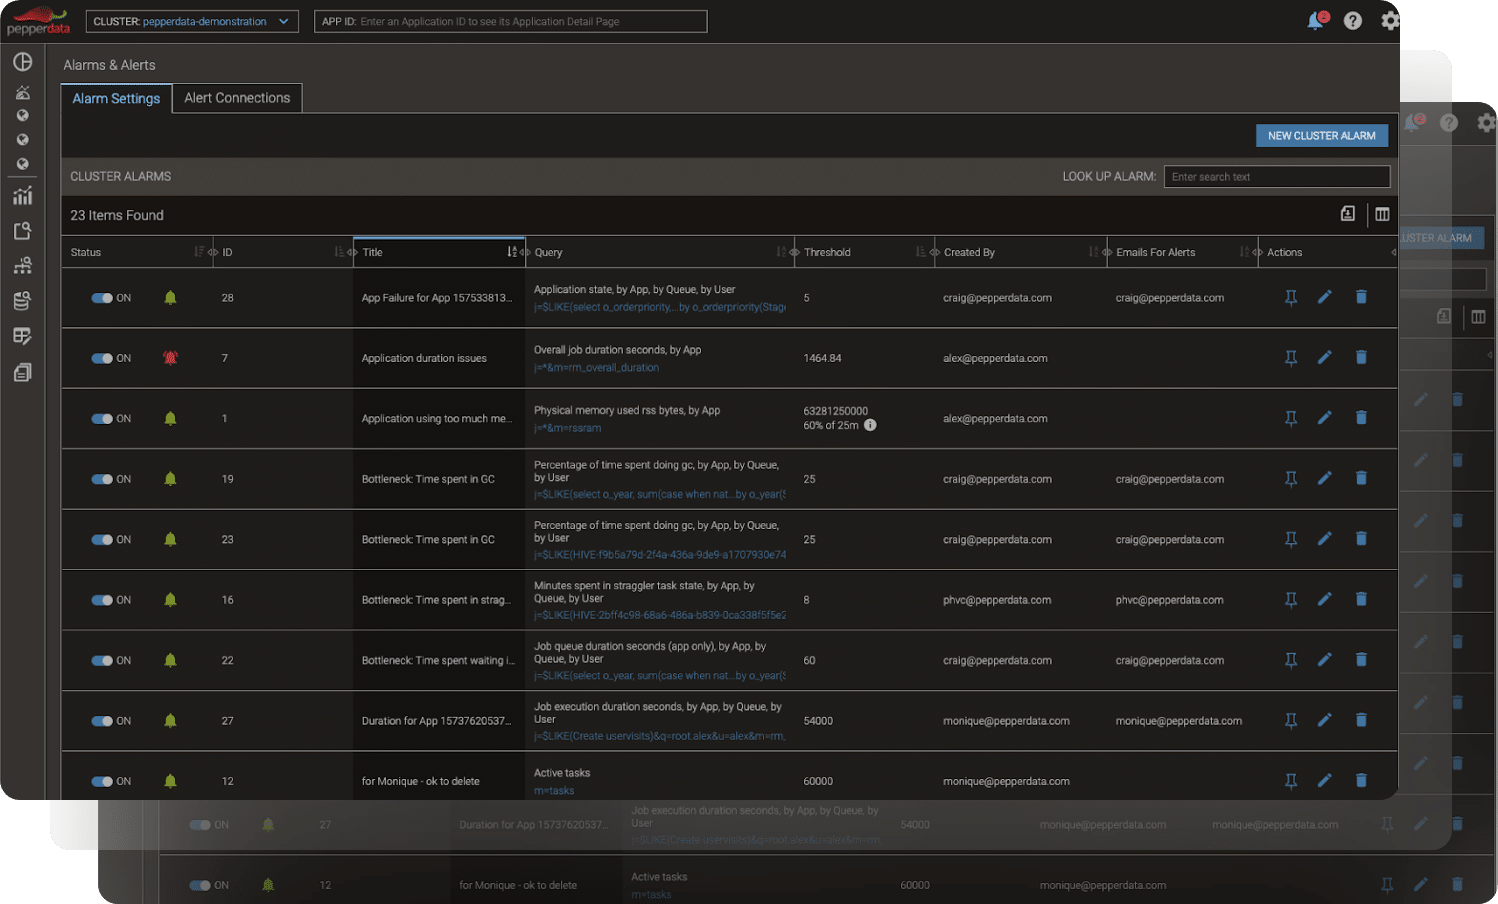Viewport: 1498px width, 904px height.
Task: Sort by Emails For Alerts column
Action: click(1244, 252)
